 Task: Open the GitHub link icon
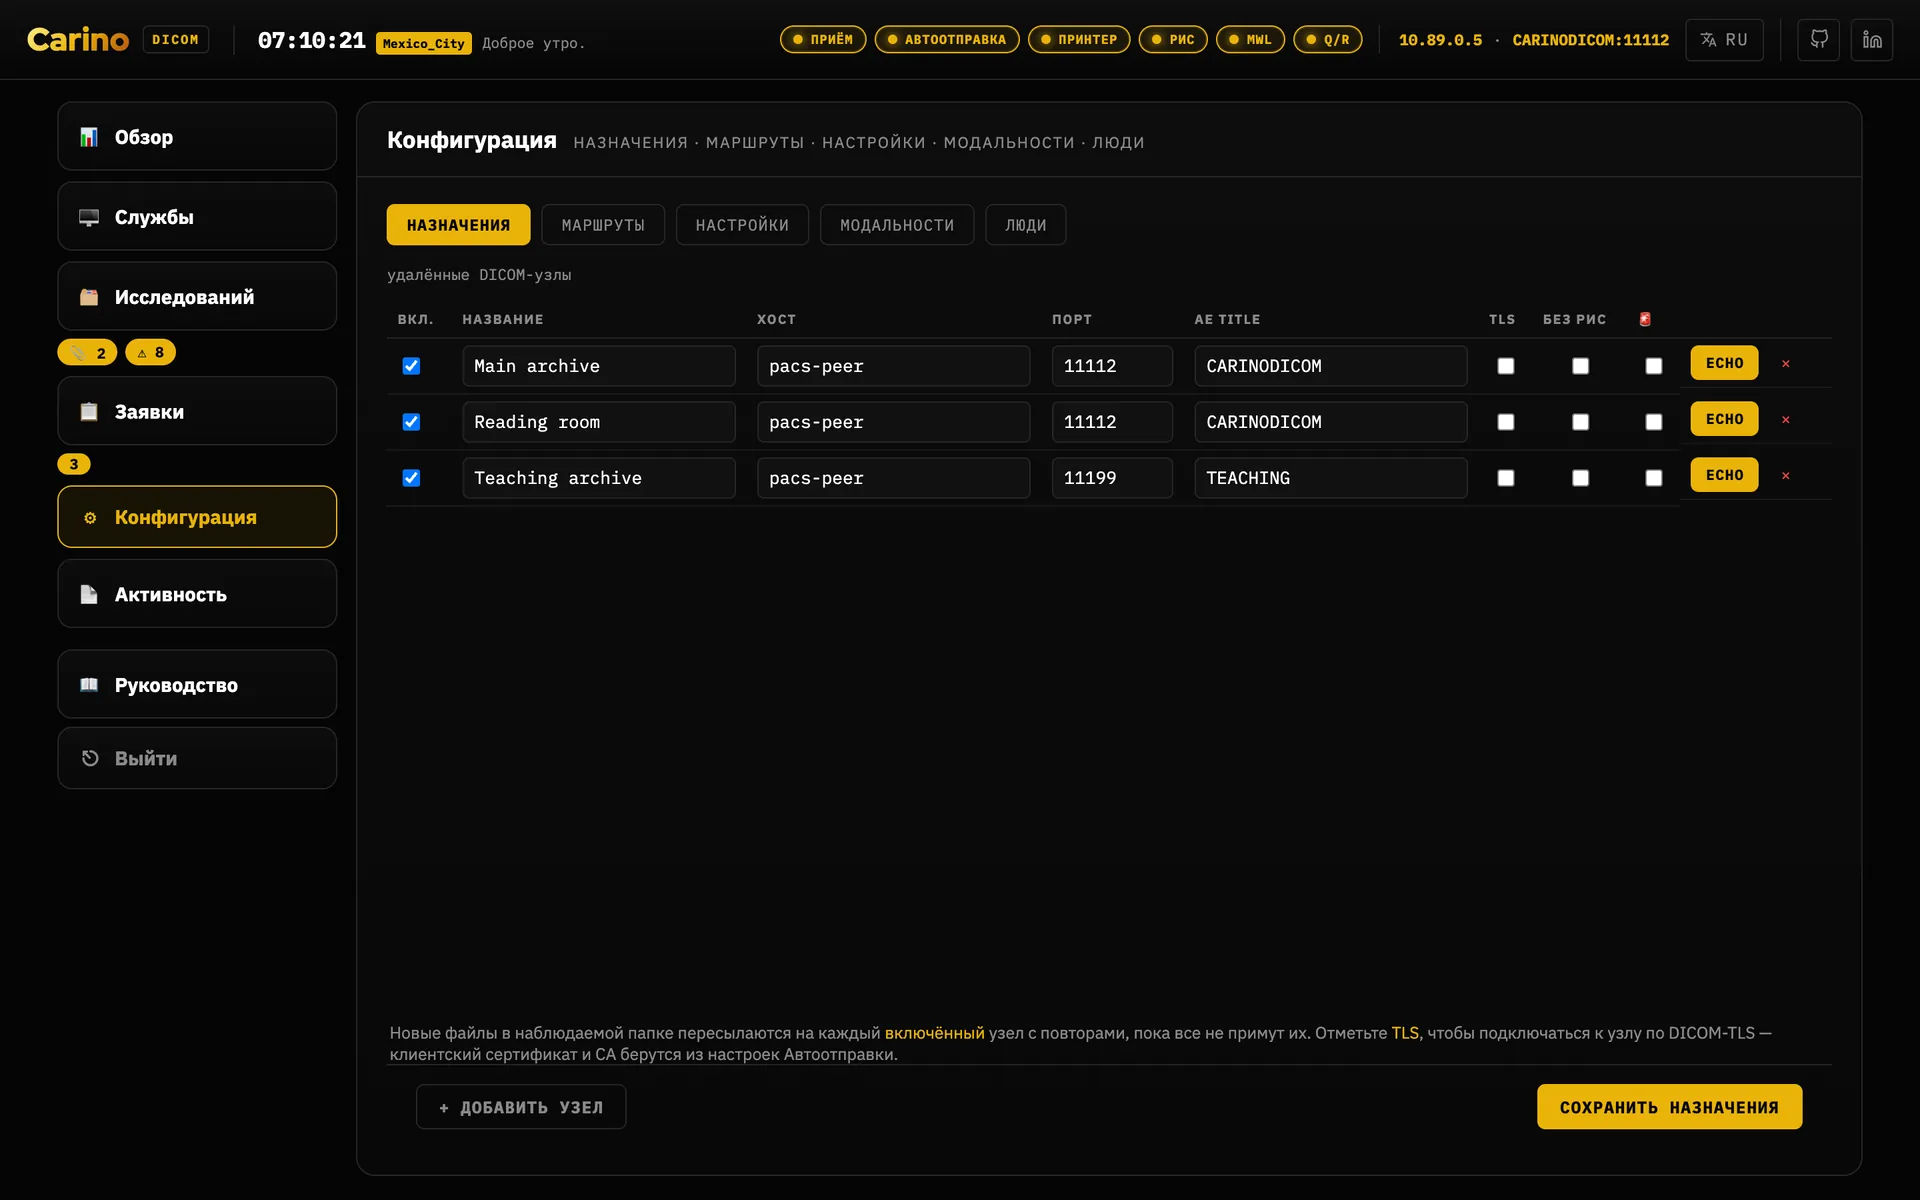click(x=1819, y=40)
